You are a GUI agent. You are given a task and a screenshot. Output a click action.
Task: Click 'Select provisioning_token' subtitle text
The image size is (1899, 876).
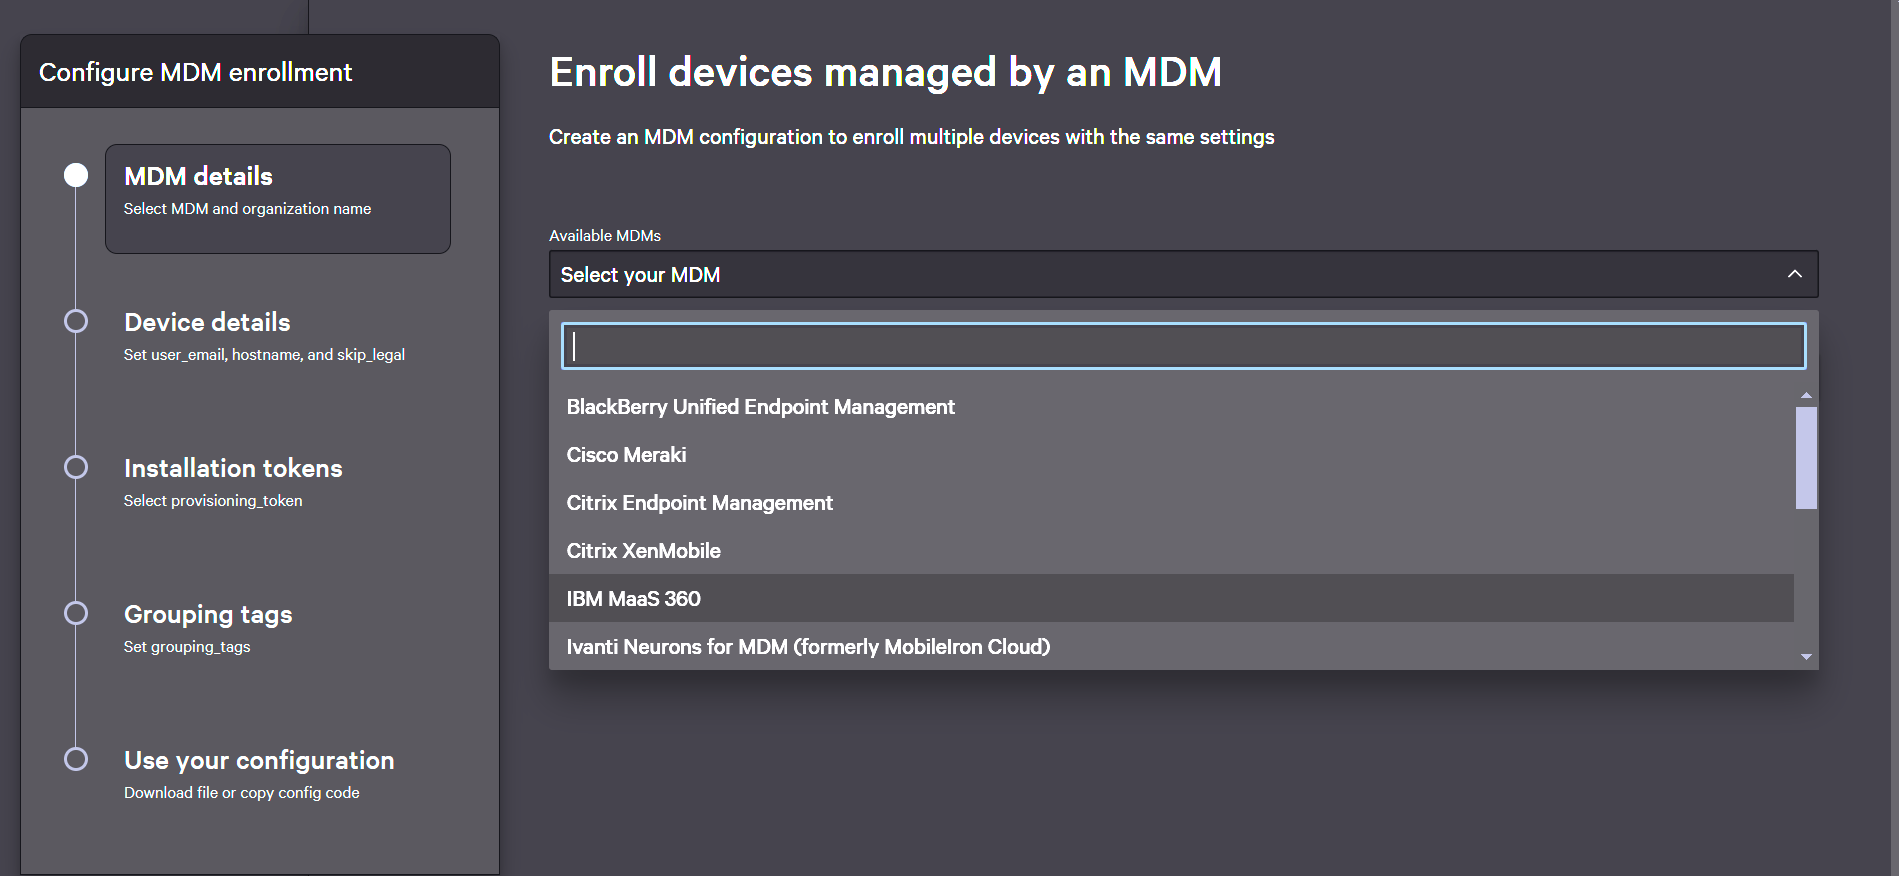213,500
